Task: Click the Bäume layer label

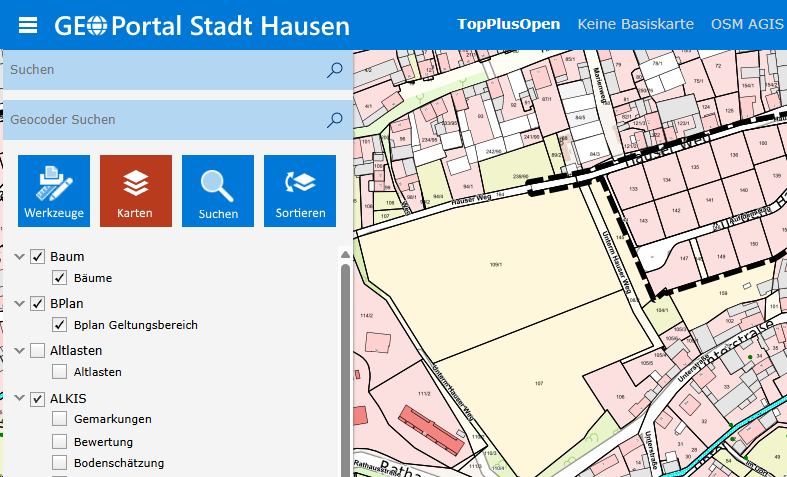Action: (93, 278)
